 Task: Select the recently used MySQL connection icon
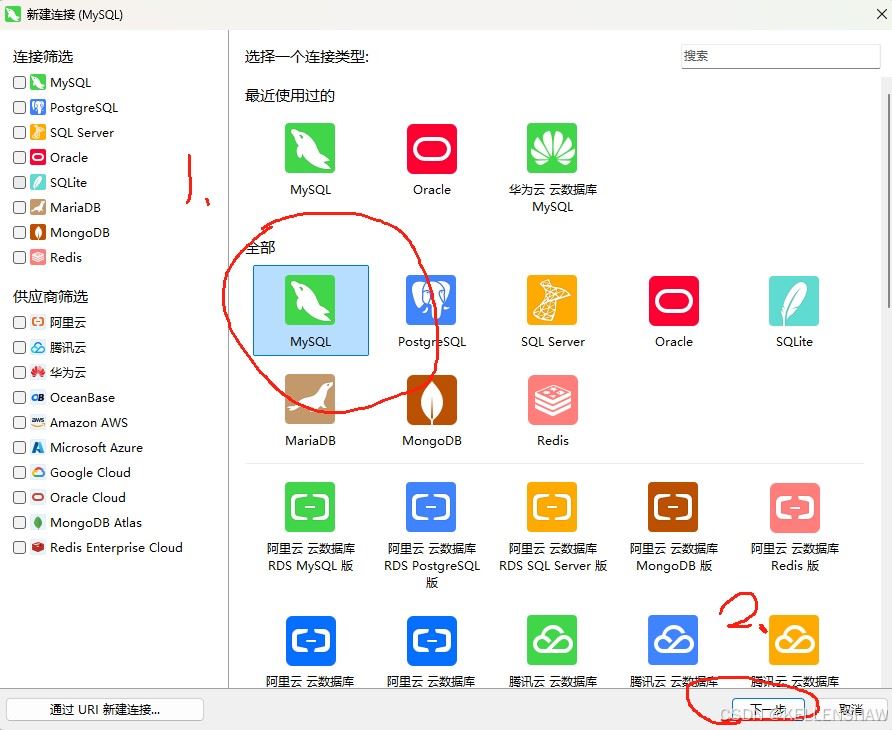(x=310, y=149)
